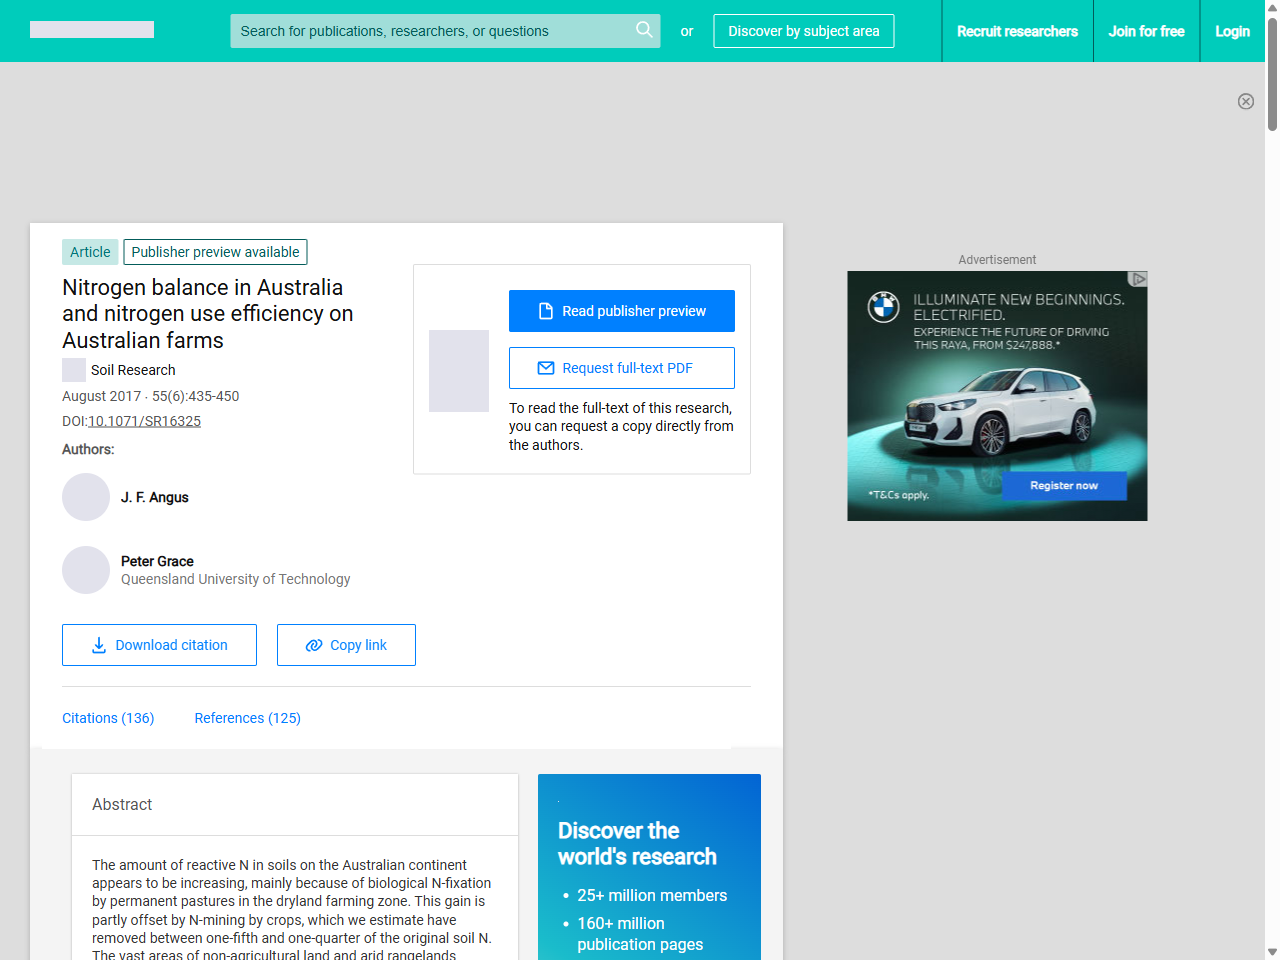Close the banner with the X icon
The width and height of the screenshot is (1280, 960).
pyautogui.click(x=1245, y=101)
